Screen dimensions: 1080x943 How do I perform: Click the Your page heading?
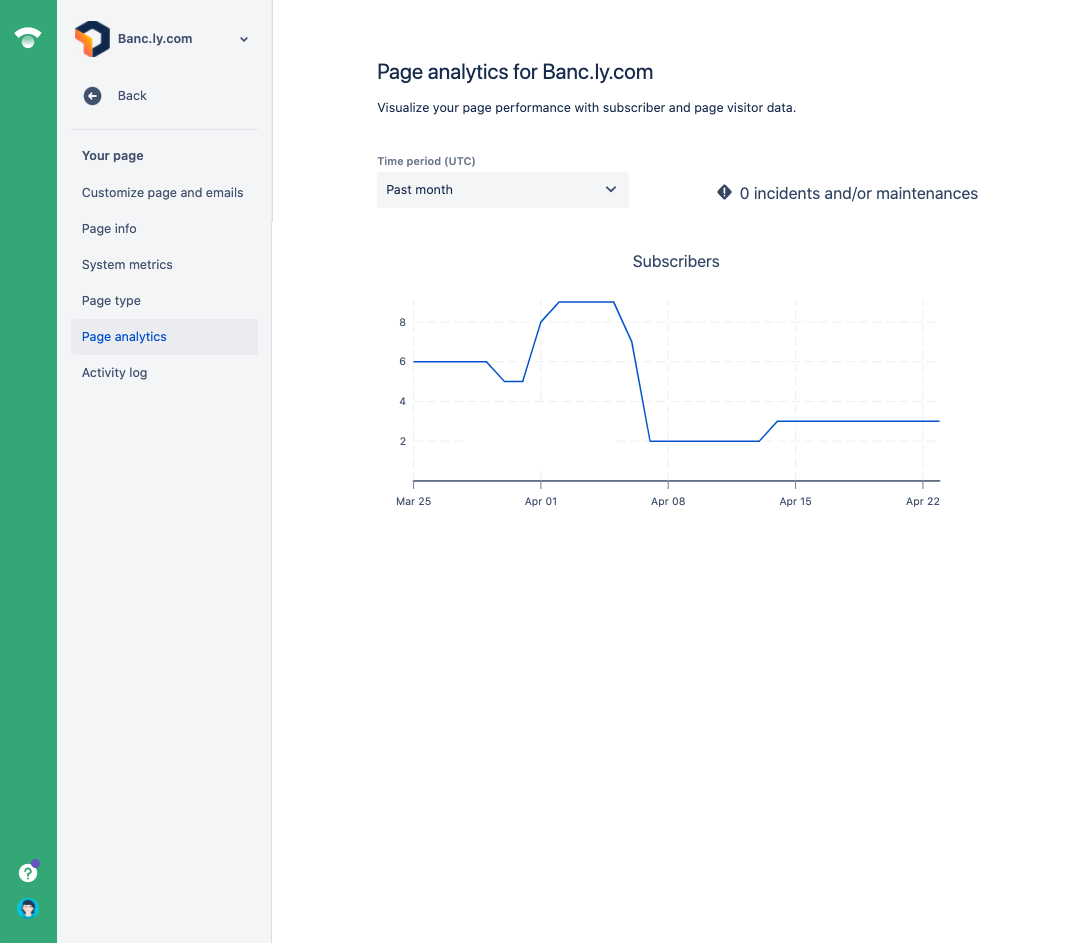click(113, 156)
